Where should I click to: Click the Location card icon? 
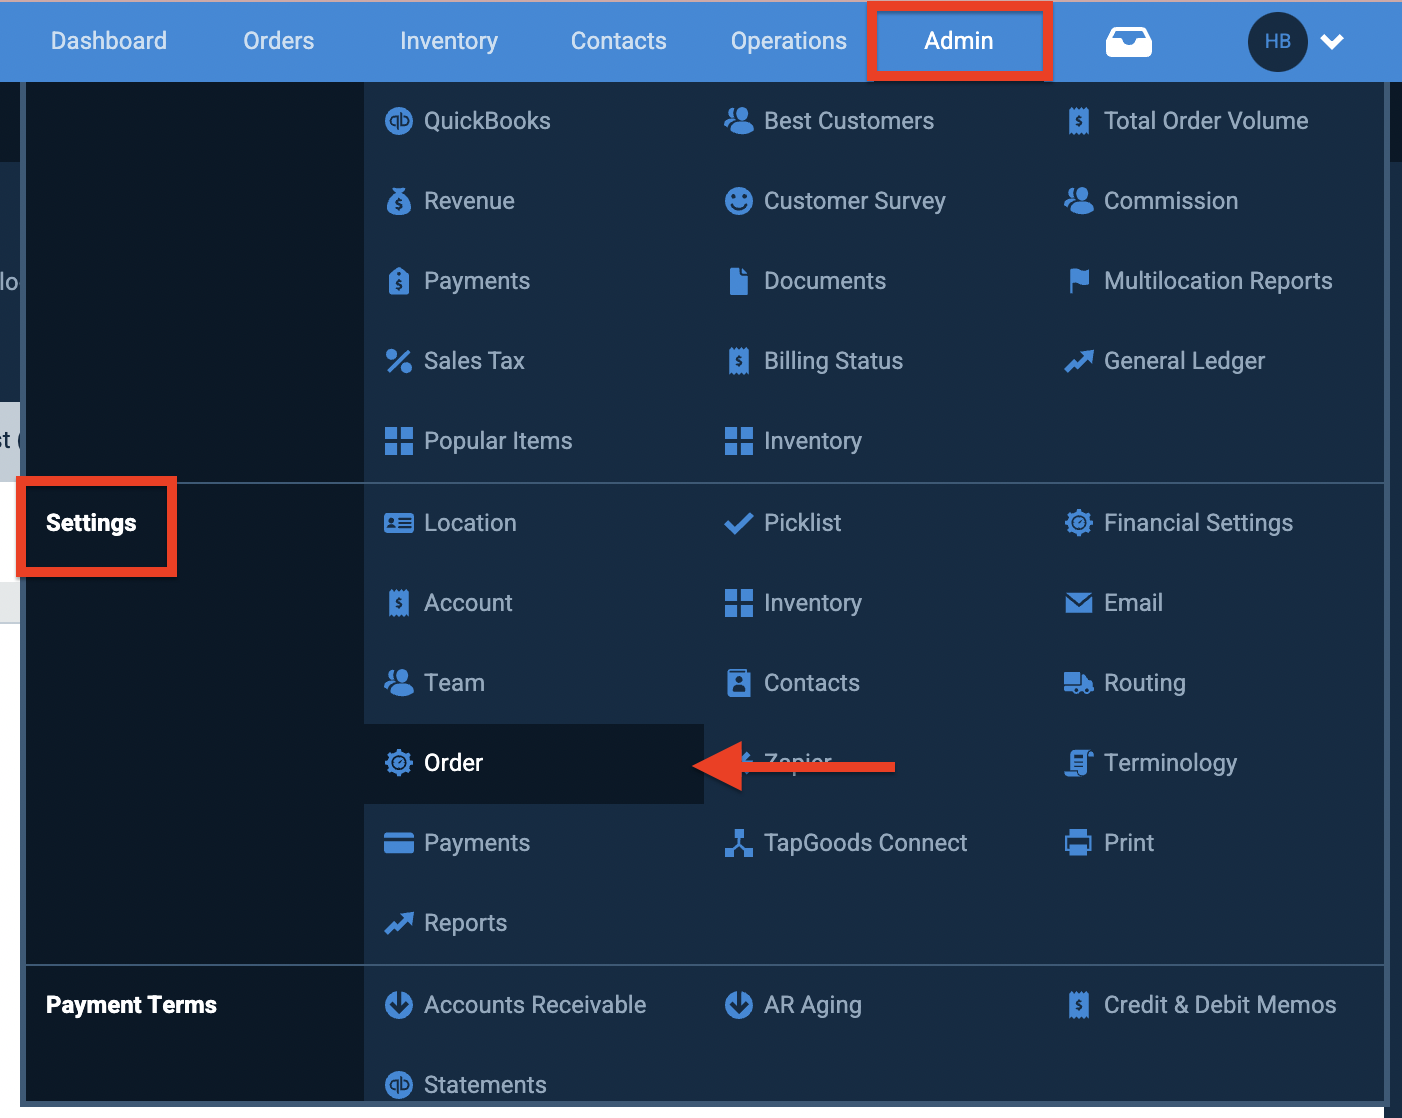point(399,523)
